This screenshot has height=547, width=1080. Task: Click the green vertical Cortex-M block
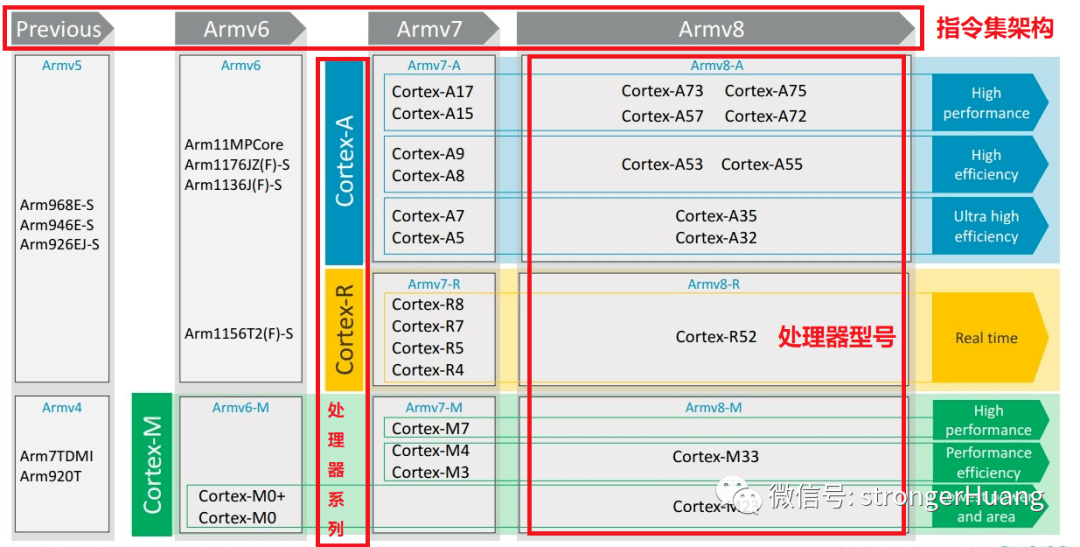(x=152, y=464)
